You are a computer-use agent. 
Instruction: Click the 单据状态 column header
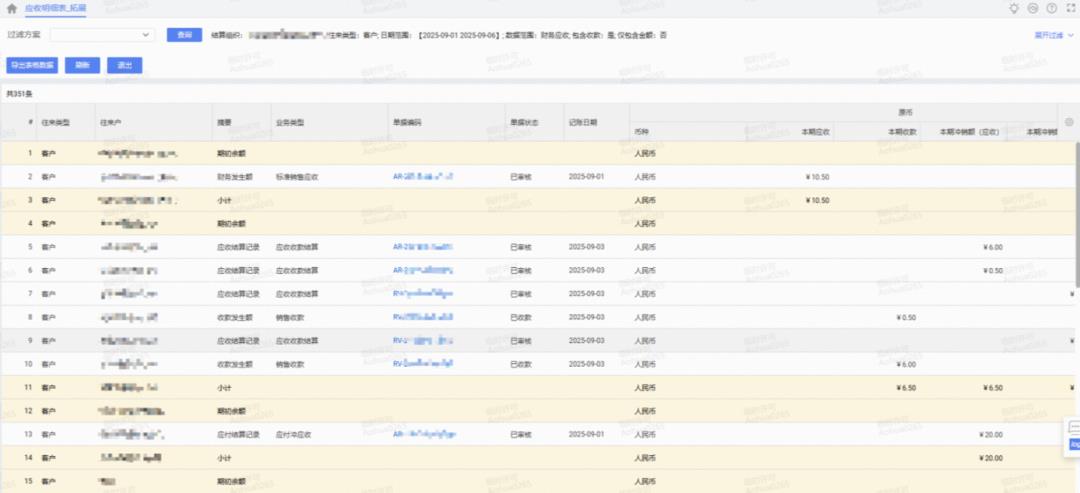click(x=524, y=123)
